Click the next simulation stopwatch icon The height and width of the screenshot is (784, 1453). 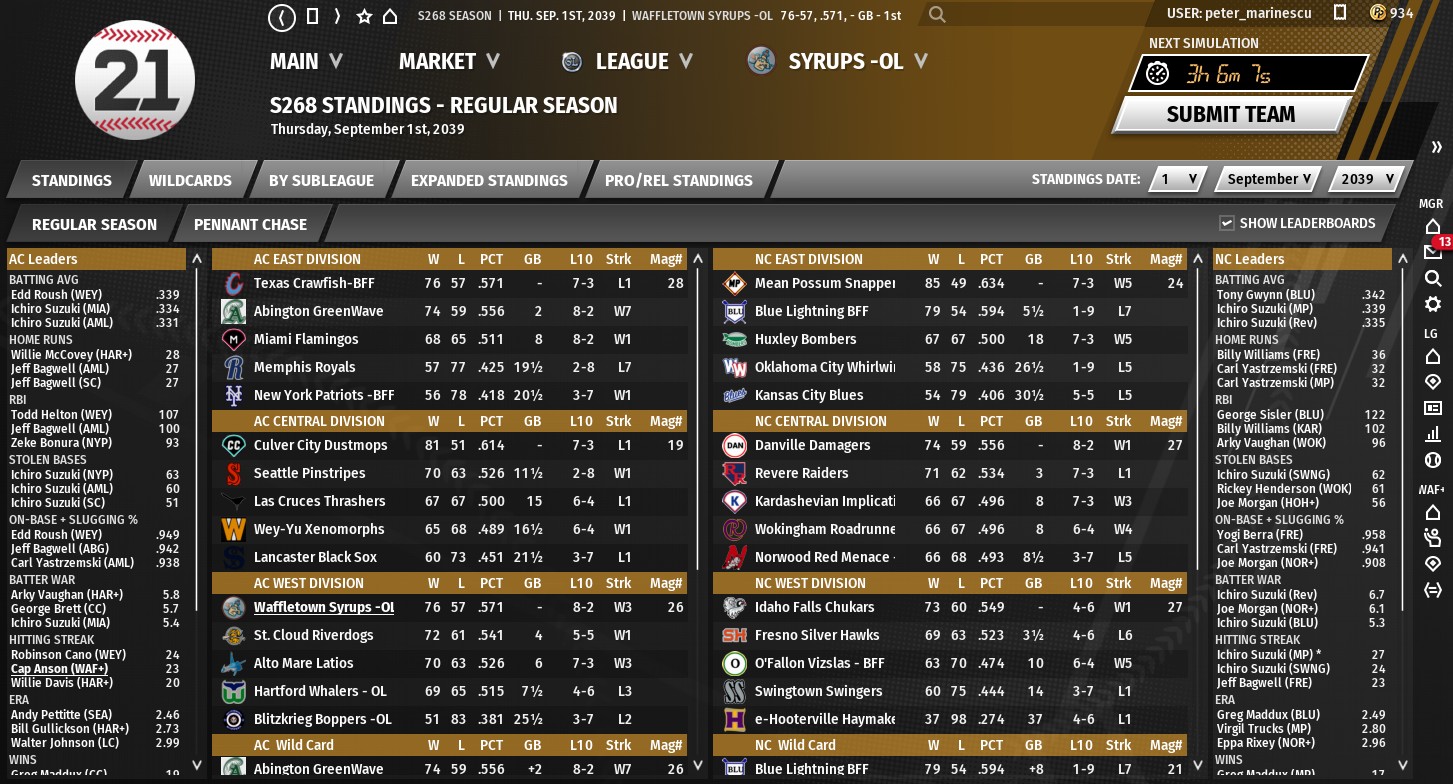point(1157,74)
